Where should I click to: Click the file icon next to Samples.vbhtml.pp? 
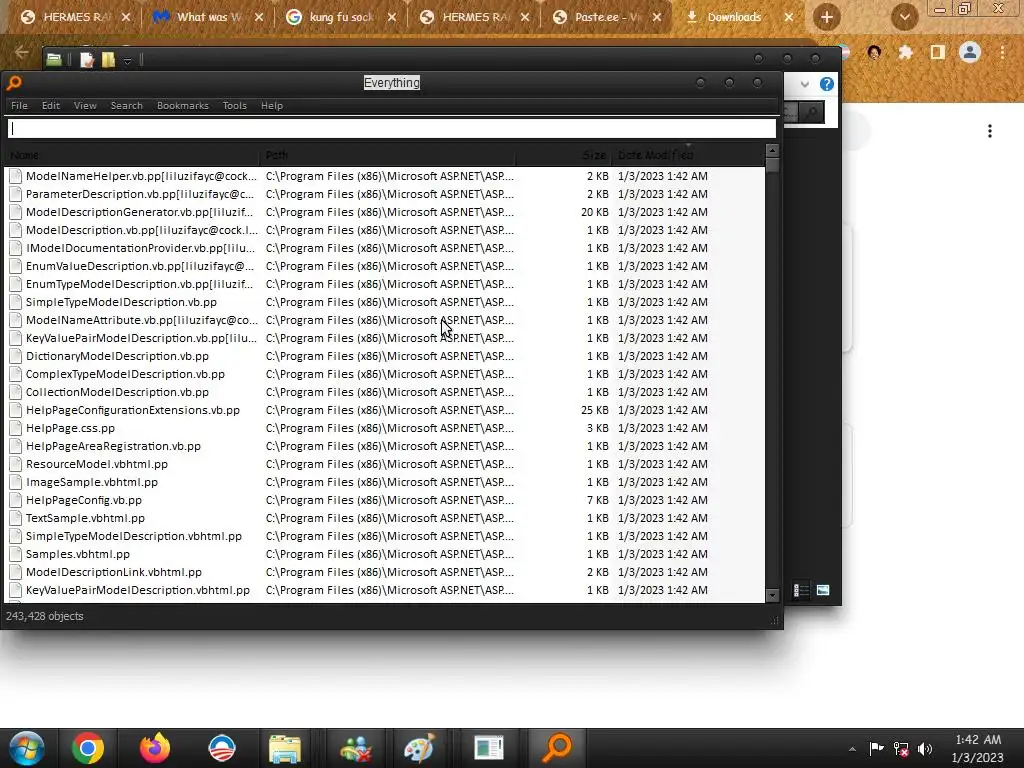(x=15, y=554)
